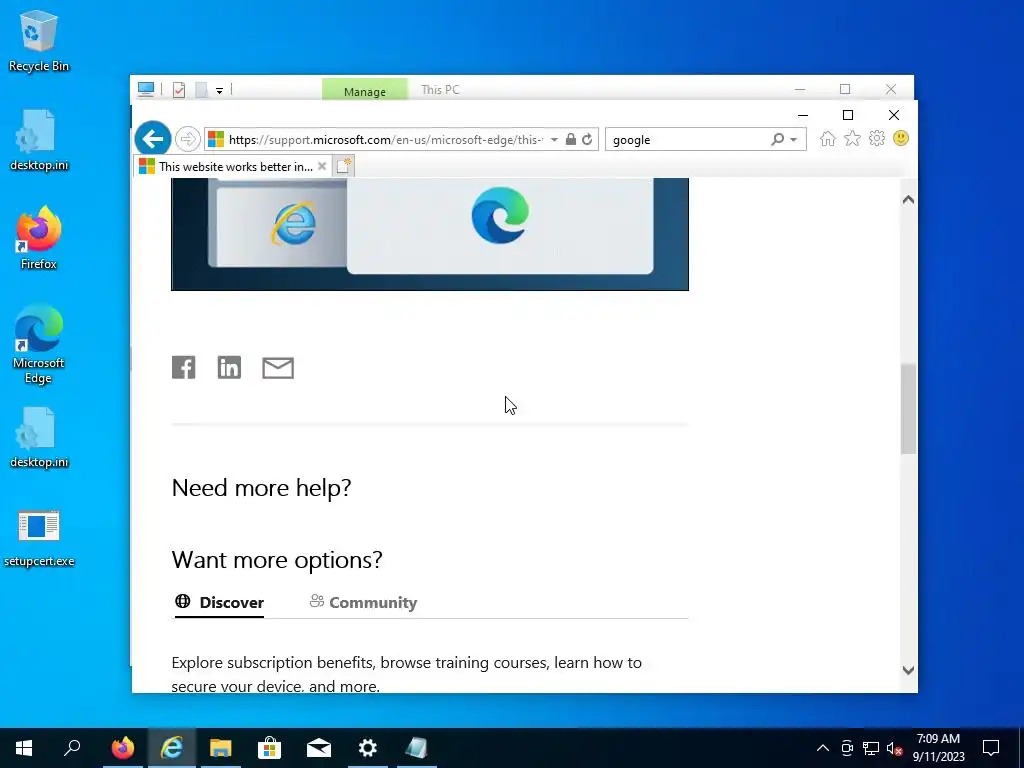Click the search magnifier icon in search box
Viewport: 1024px width, 768px height.
point(777,139)
